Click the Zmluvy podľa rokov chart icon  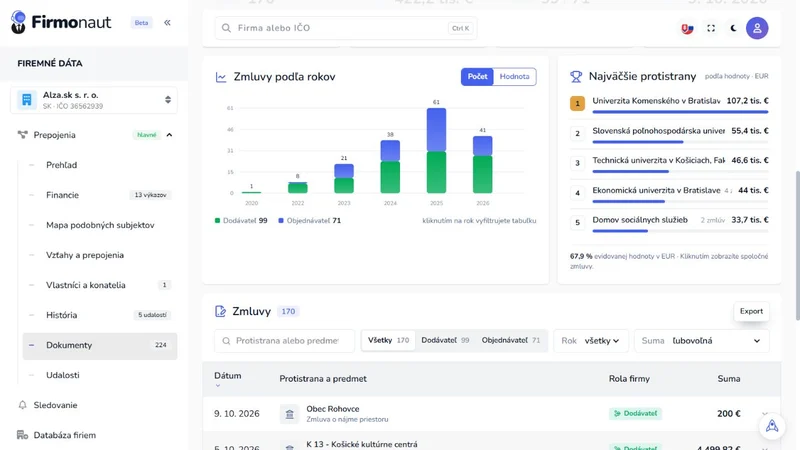click(221, 77)
